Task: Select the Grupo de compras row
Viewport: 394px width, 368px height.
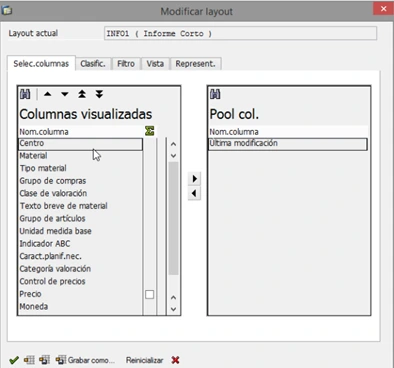Action: point(80,181)
